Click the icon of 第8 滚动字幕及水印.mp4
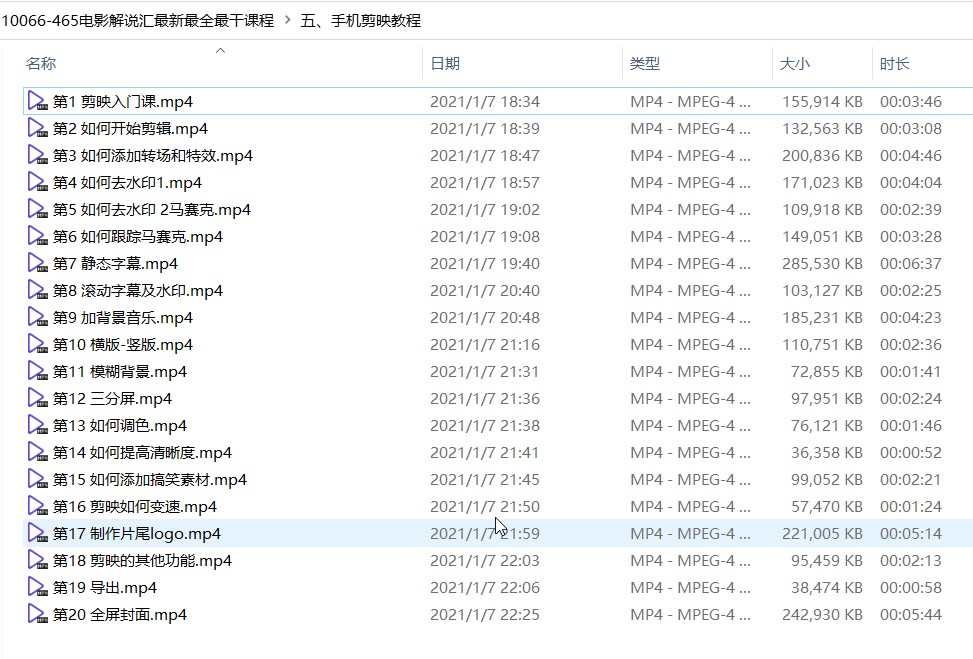973x659 pixels. 37,290
